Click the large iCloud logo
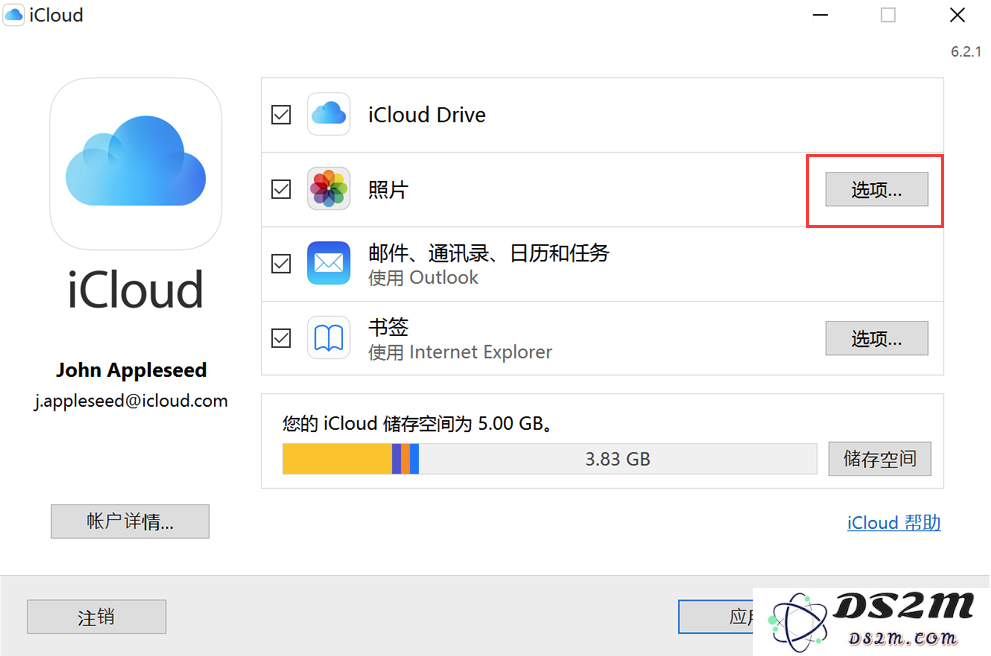 pos(136,164)
